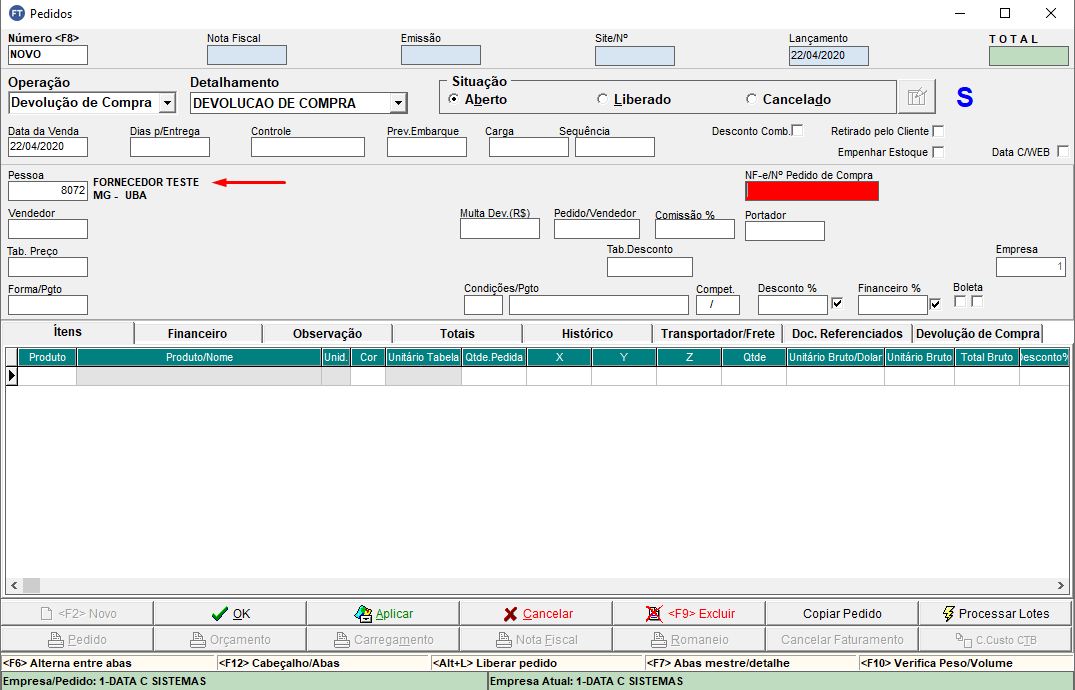Screen dimensions: 1075x690
Task: Click Processar Lotes lightning button
Action: [x=995, y=613]
